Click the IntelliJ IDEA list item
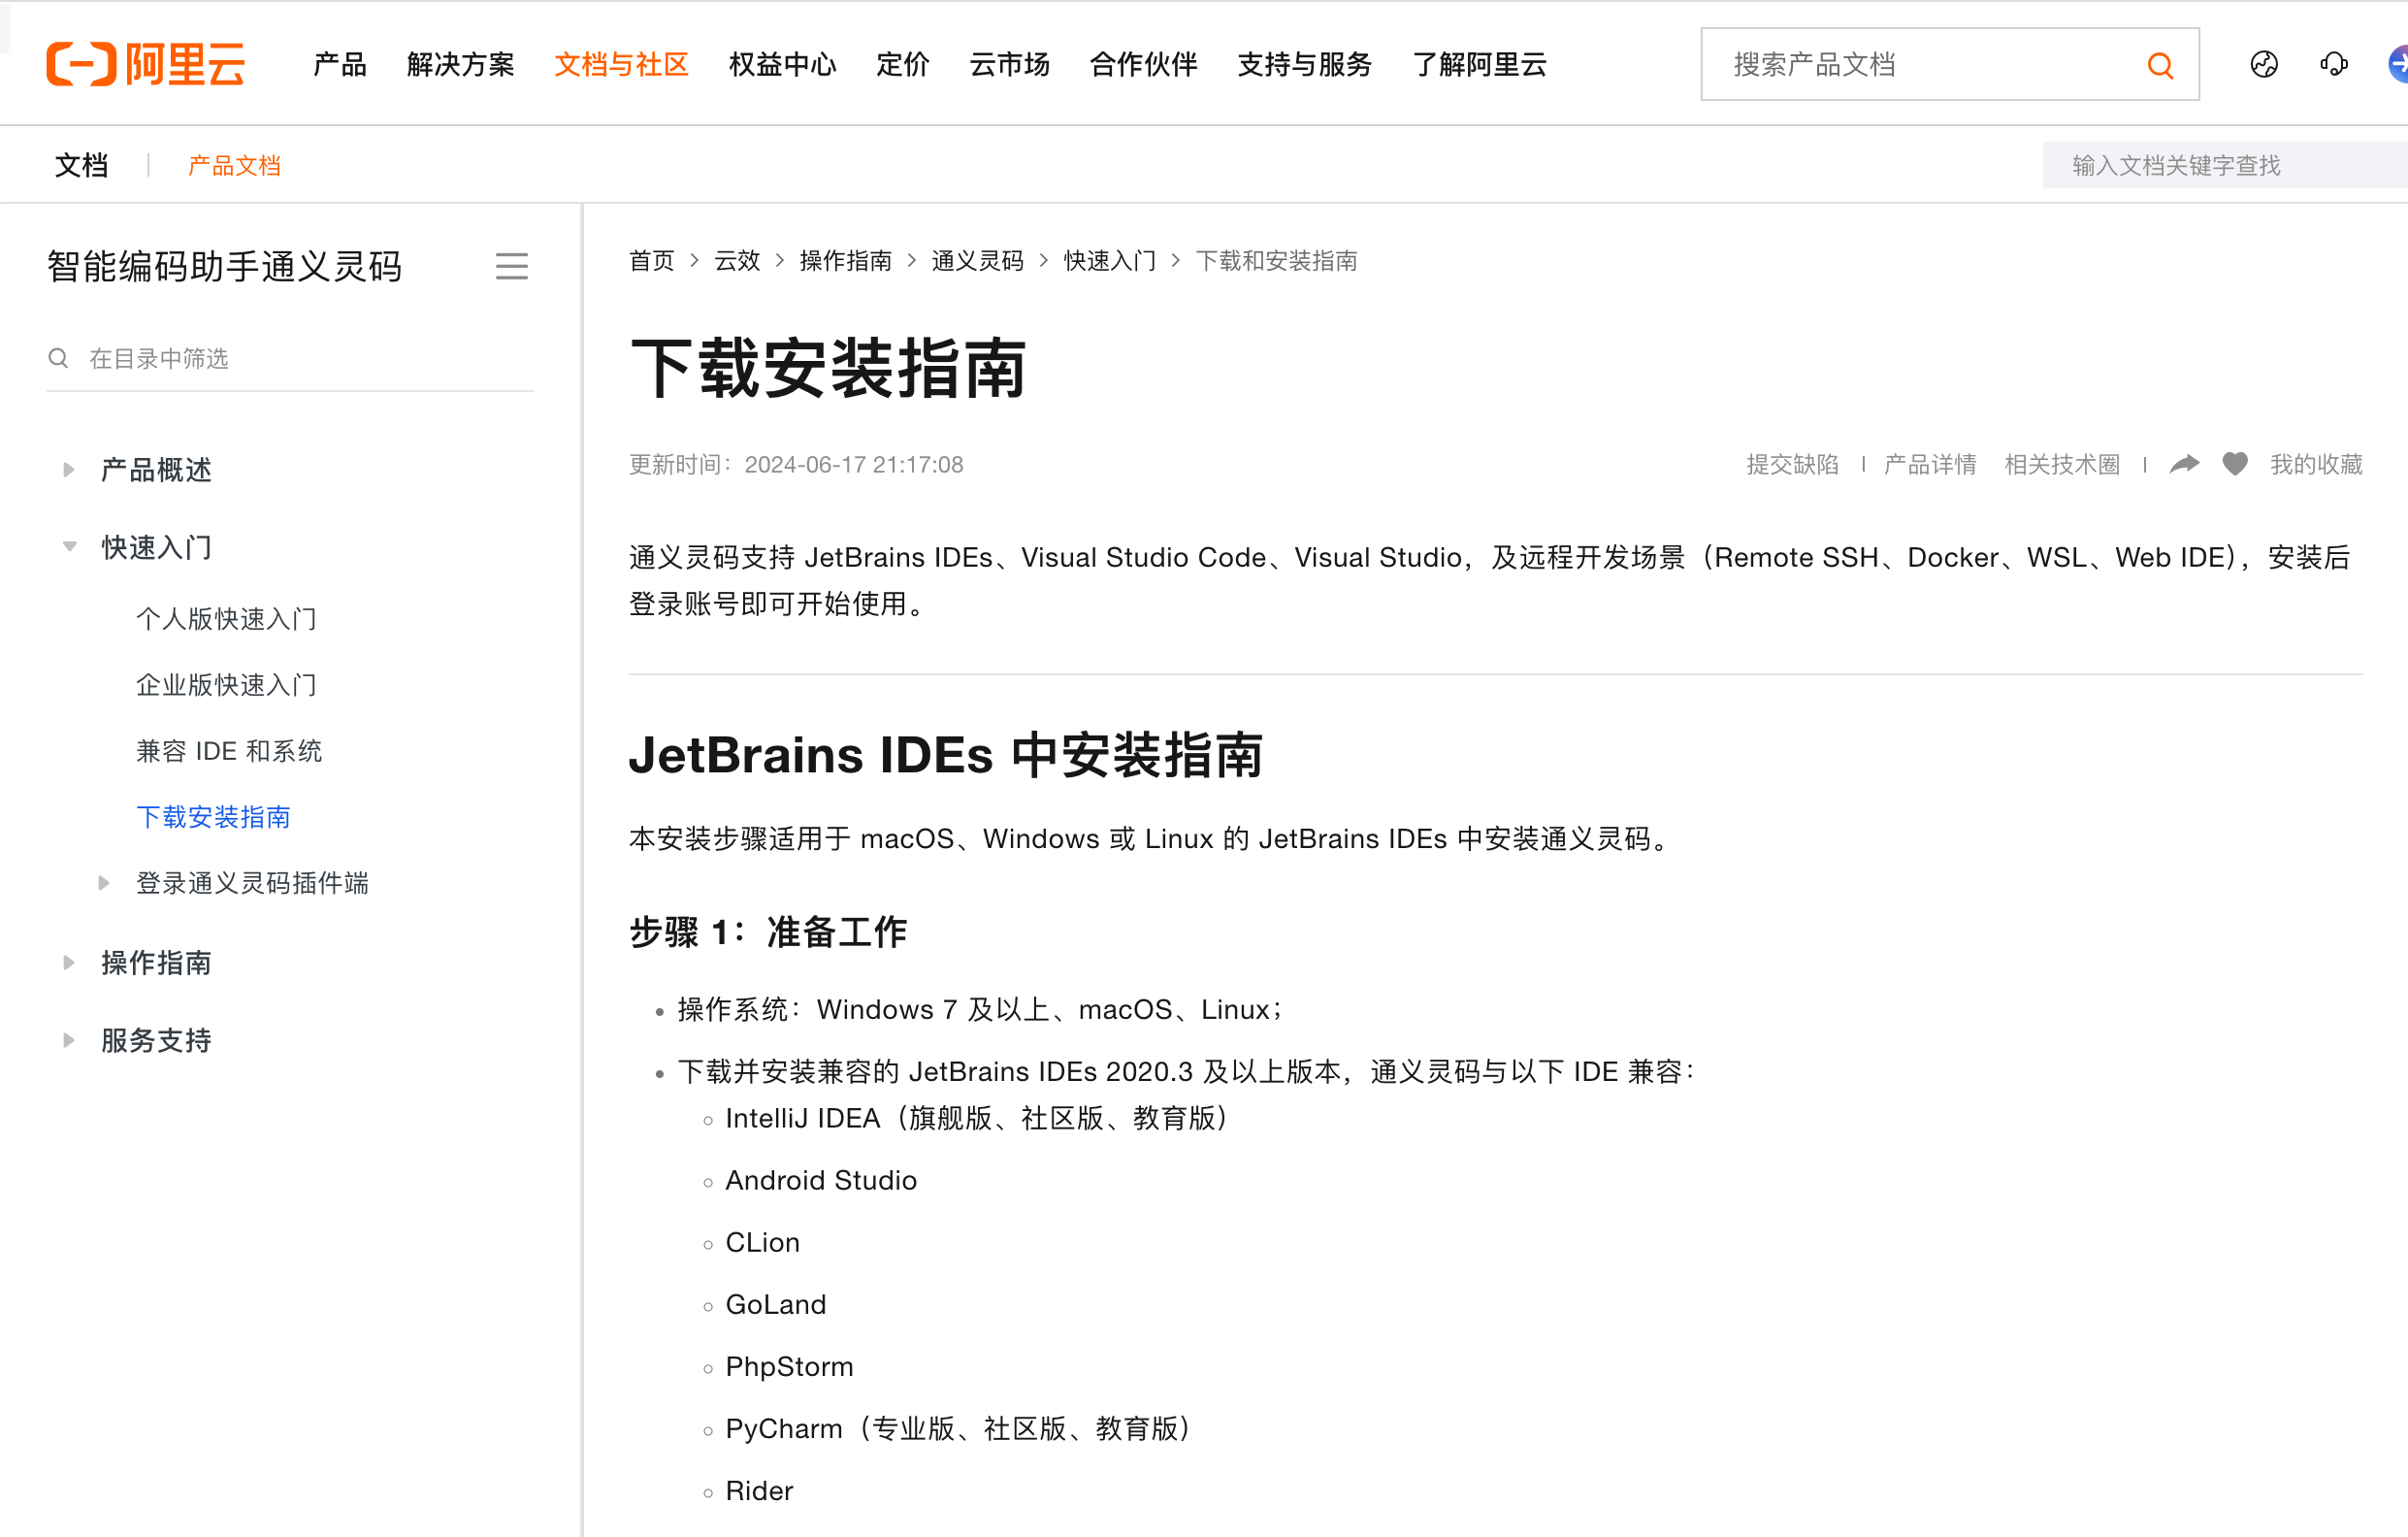 point(976,1118)
